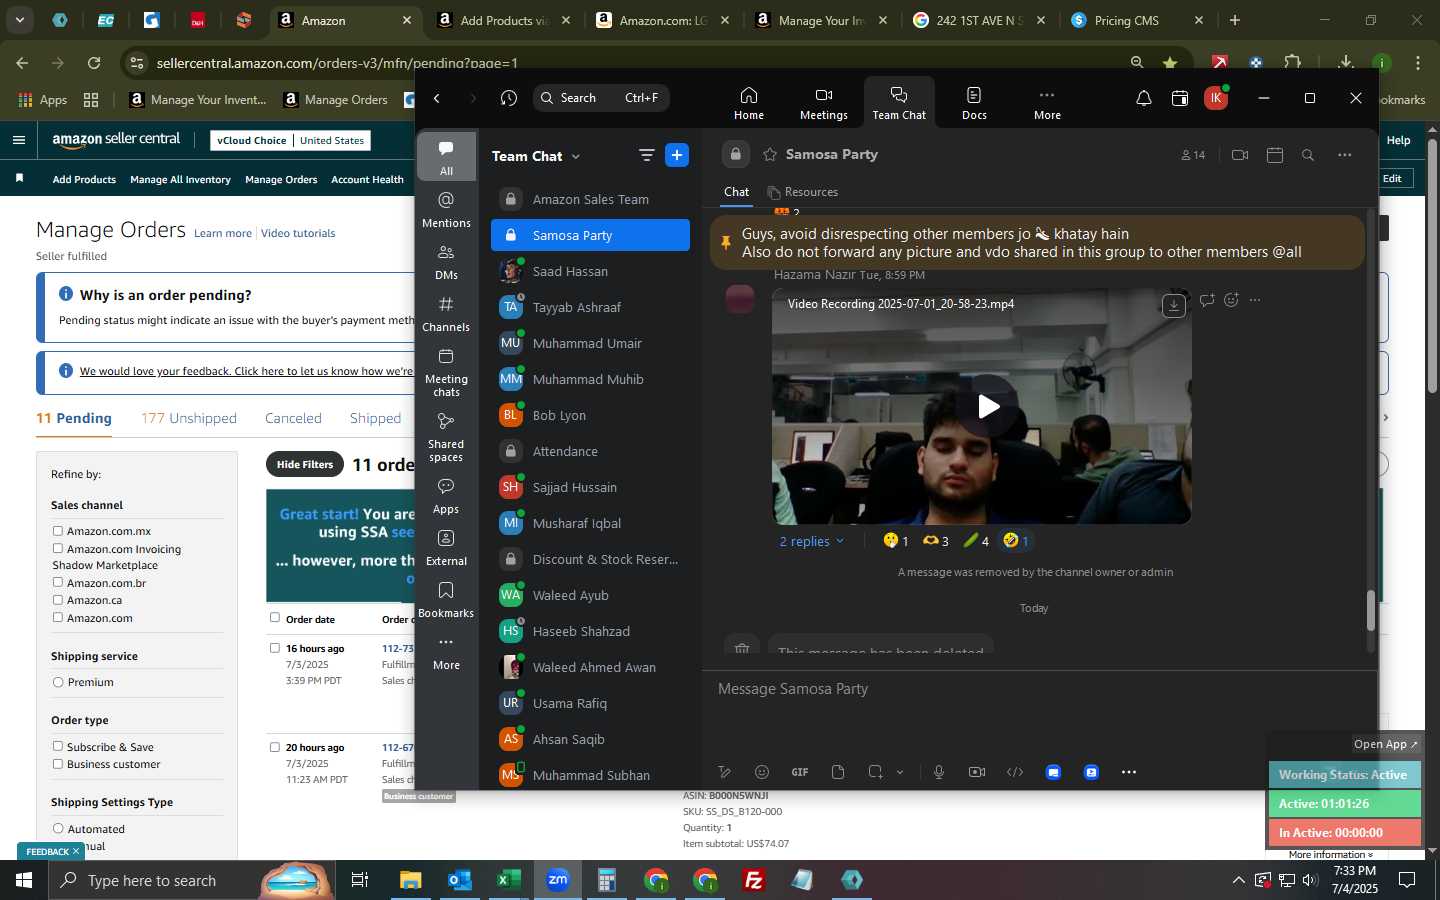Viewport: 1440px width, 900px height.
Task: Click Zoom Search box
Action: click(x=601, y=98)
